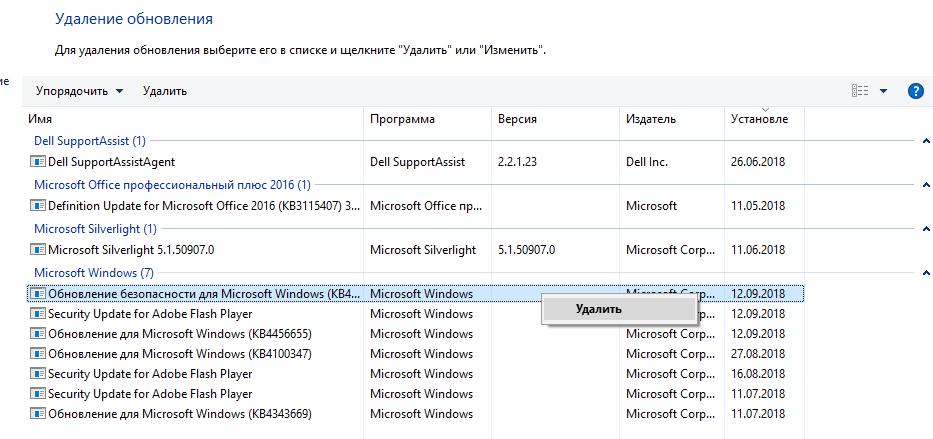This screenshot has height=439, width=933.
Task: Click the Удалить toolbar button
Action: (165, 91)
